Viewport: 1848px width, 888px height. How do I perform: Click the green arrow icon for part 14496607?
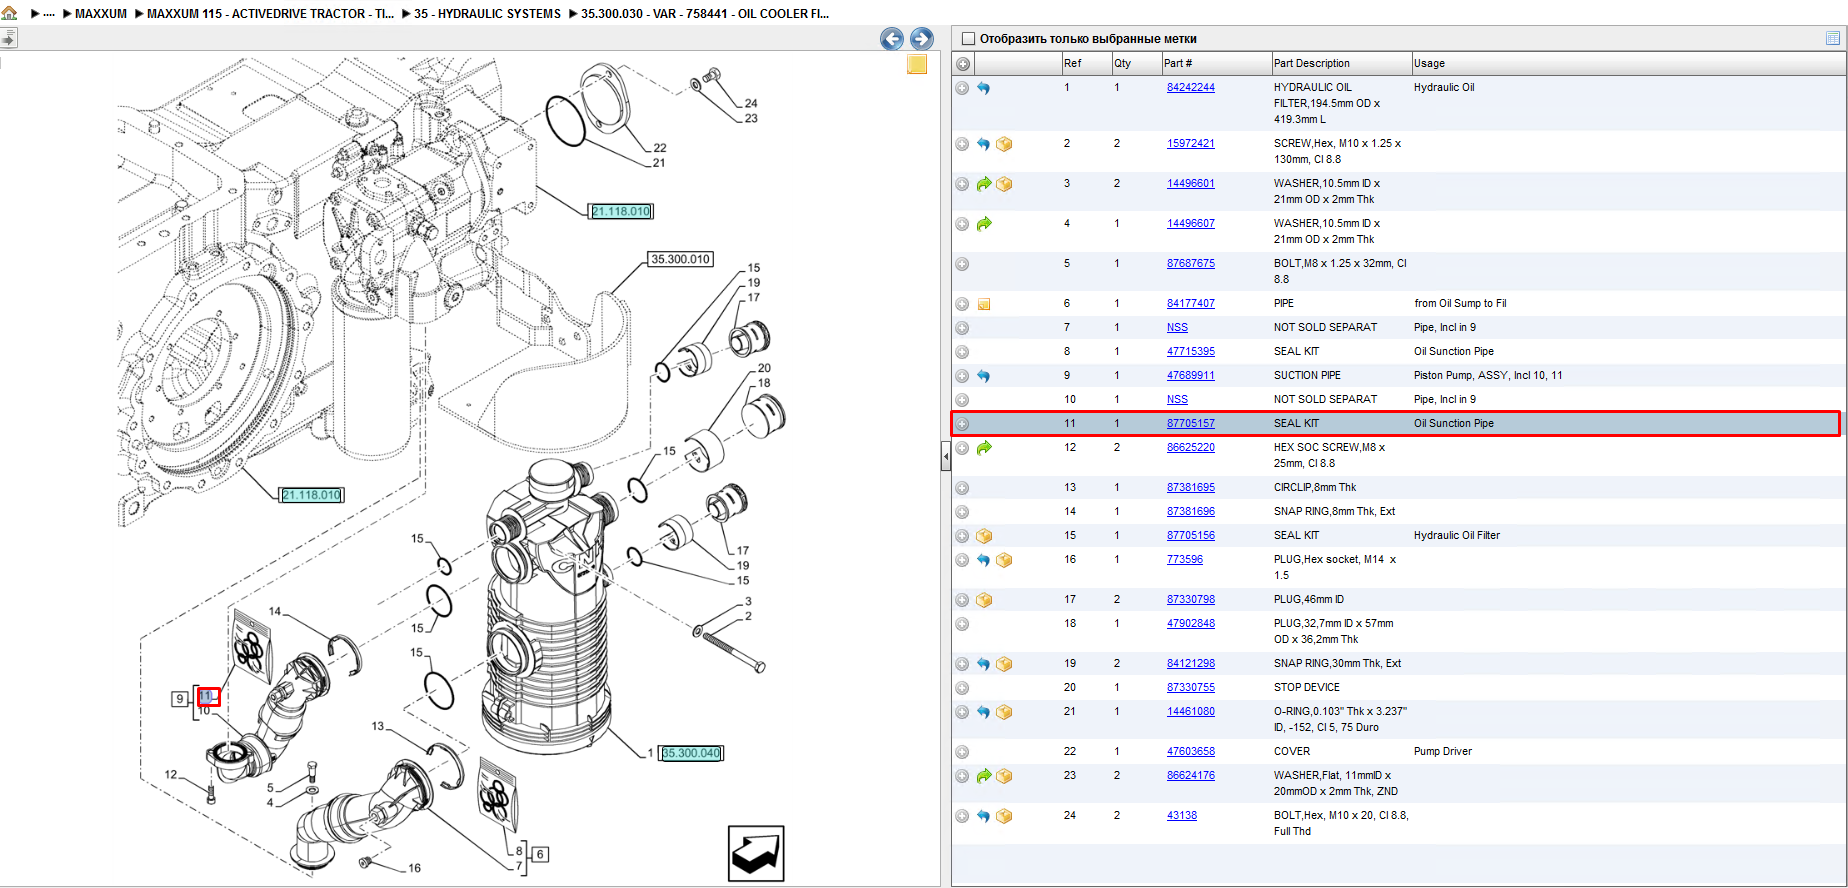984,224
